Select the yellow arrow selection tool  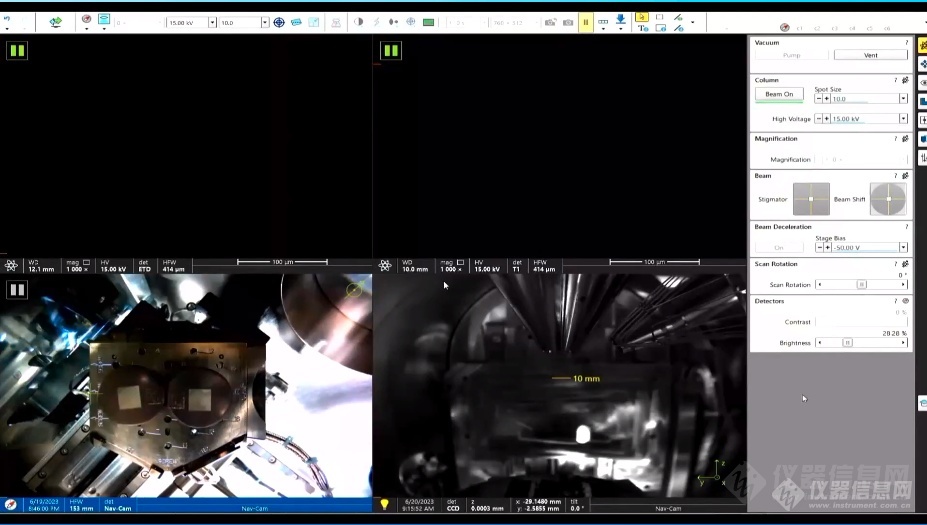[642, 17]
